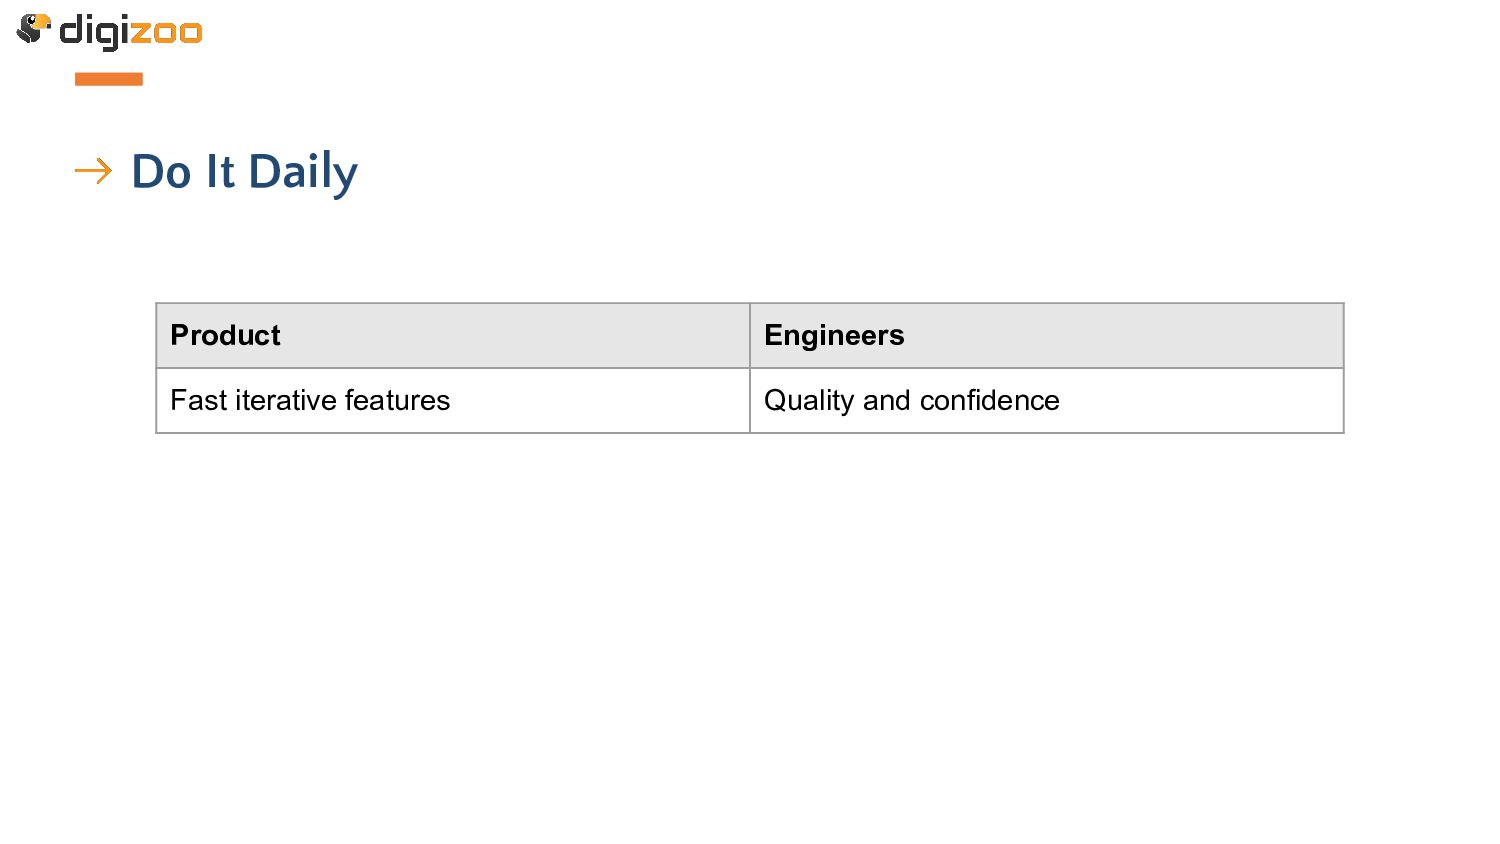1500x844 pixels.
Task: Select the "Product" table header cell
Action: (453, 336)
